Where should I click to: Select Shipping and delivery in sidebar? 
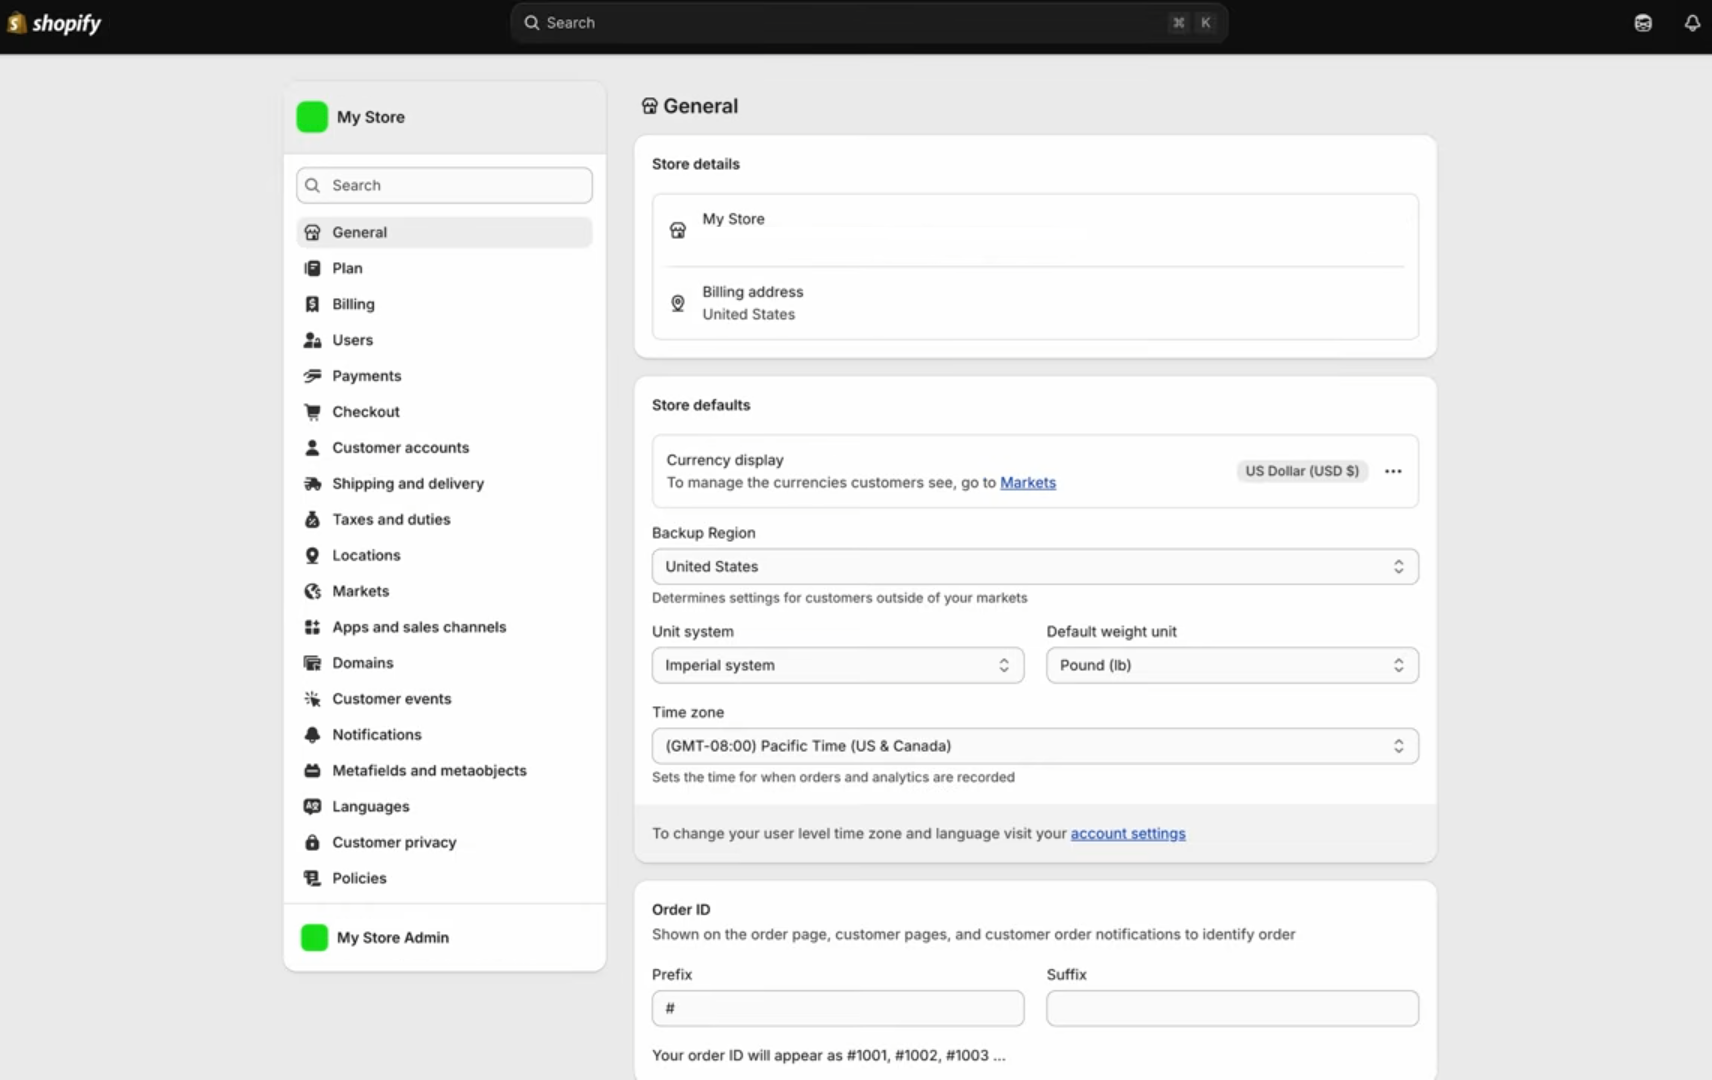[x=444, y=484]
